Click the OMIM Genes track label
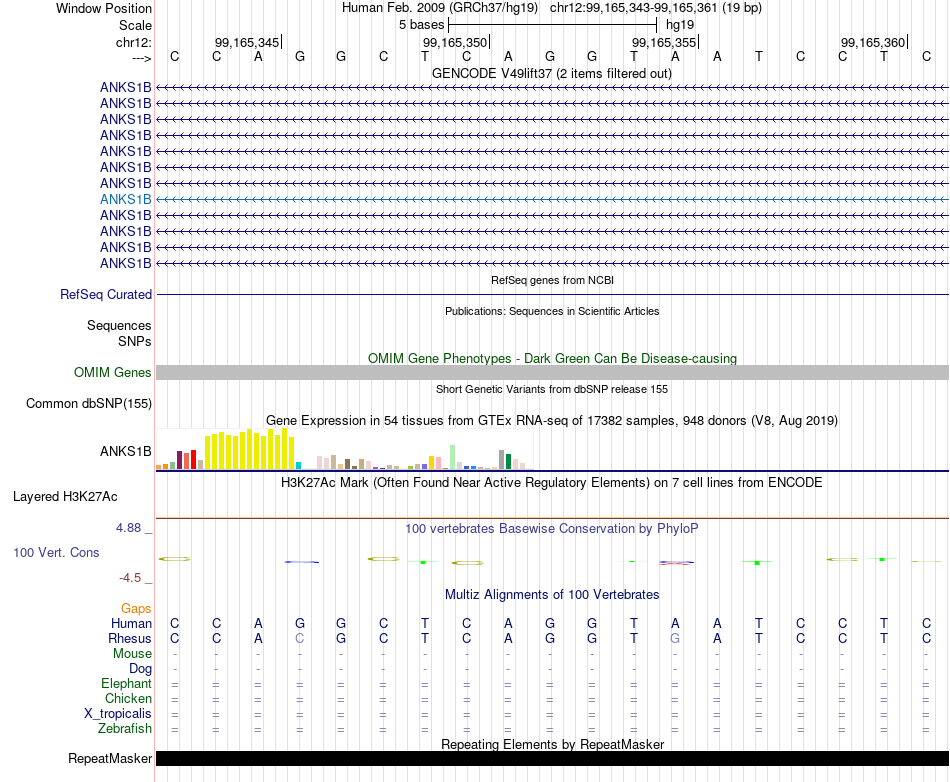 (x=112, y=373)
